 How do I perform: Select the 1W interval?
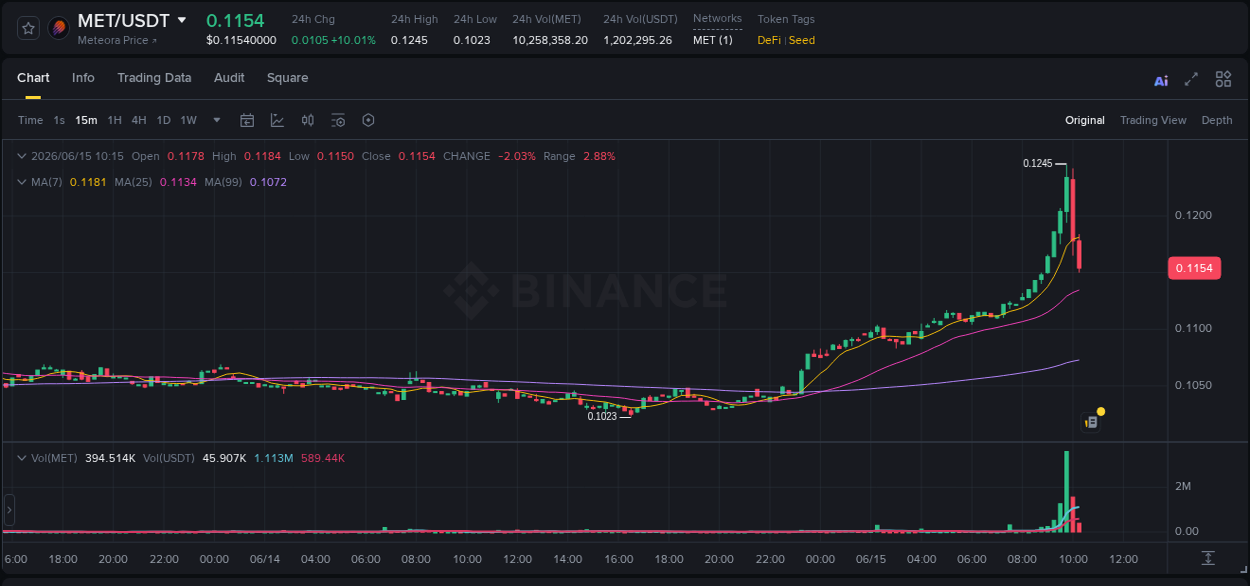coord(188,120)
